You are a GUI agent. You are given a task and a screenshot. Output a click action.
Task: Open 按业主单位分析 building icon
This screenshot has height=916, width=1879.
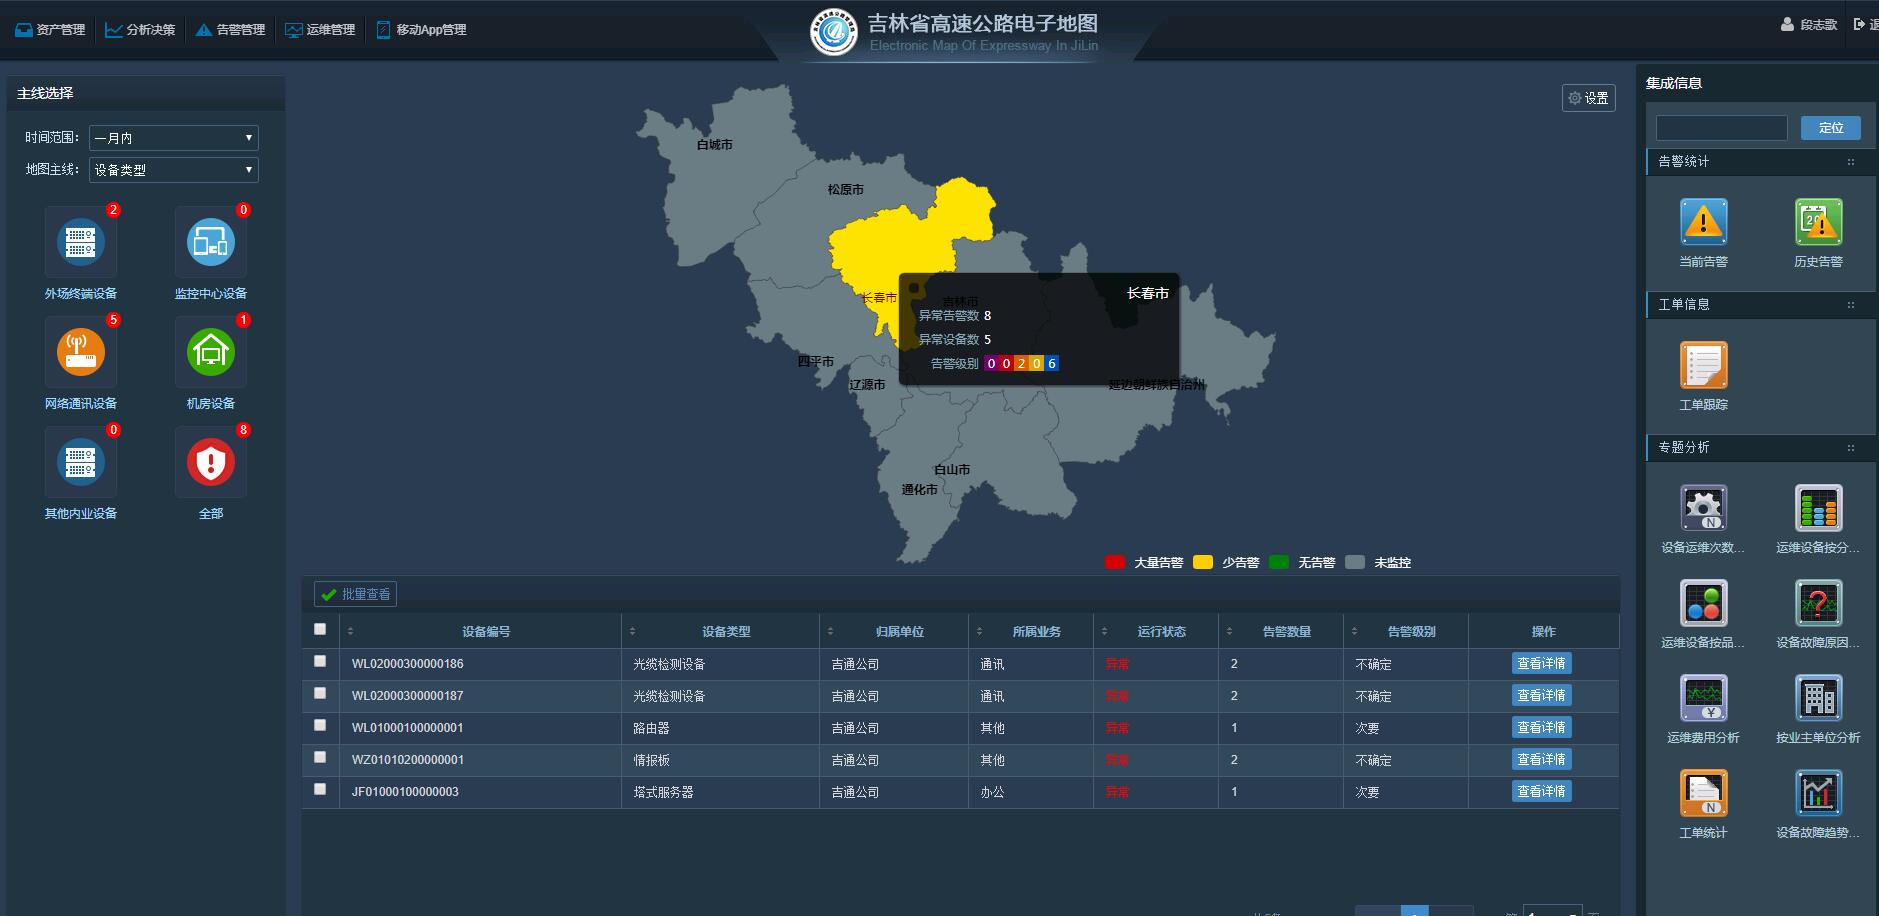click(x=1818, y=698)
